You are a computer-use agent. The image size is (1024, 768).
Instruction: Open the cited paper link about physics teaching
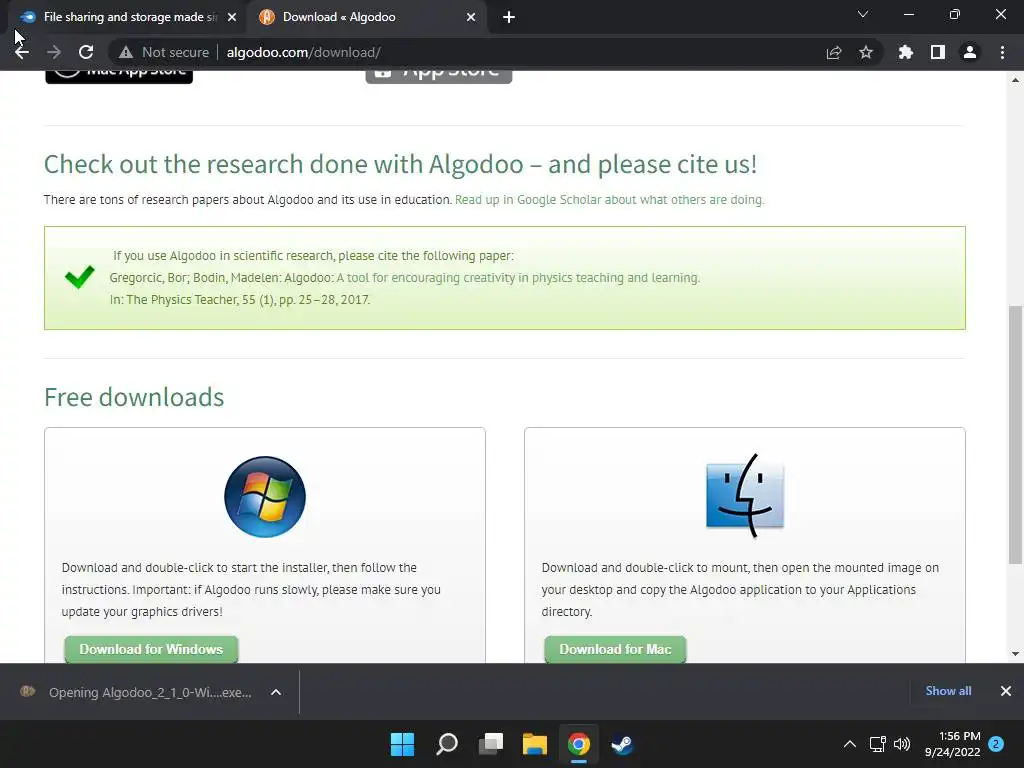[518, 278]
